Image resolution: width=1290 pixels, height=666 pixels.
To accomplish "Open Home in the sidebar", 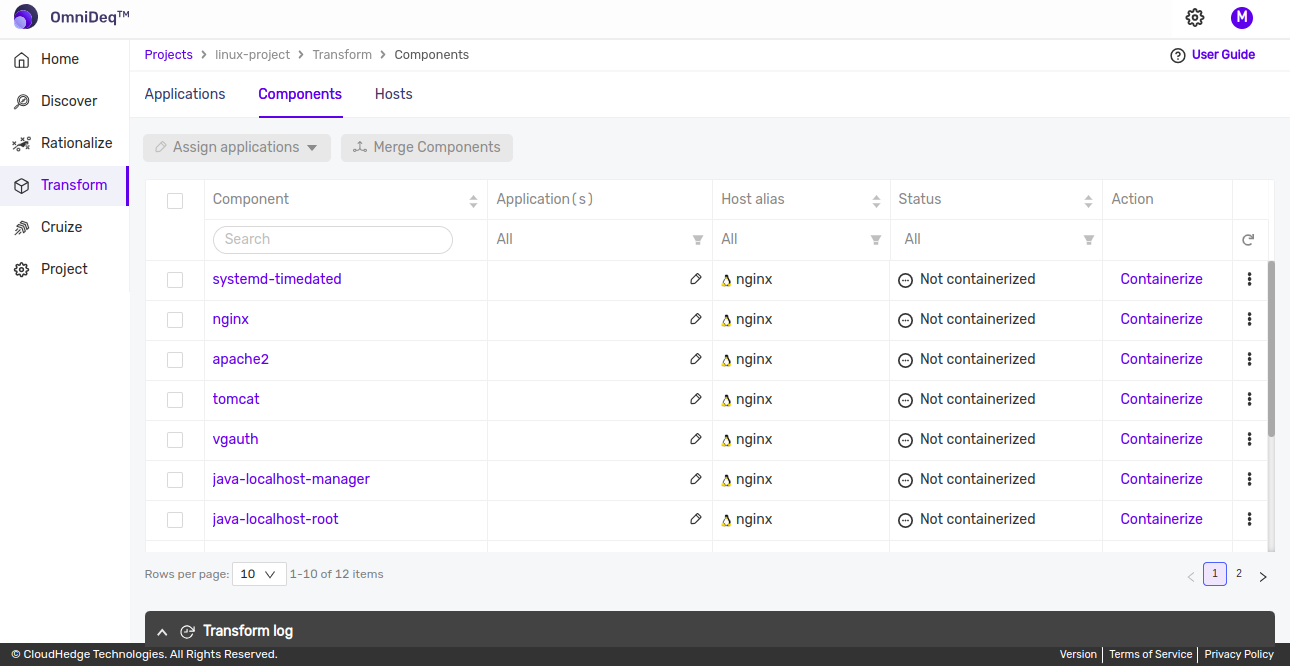I will click(64, 59).
